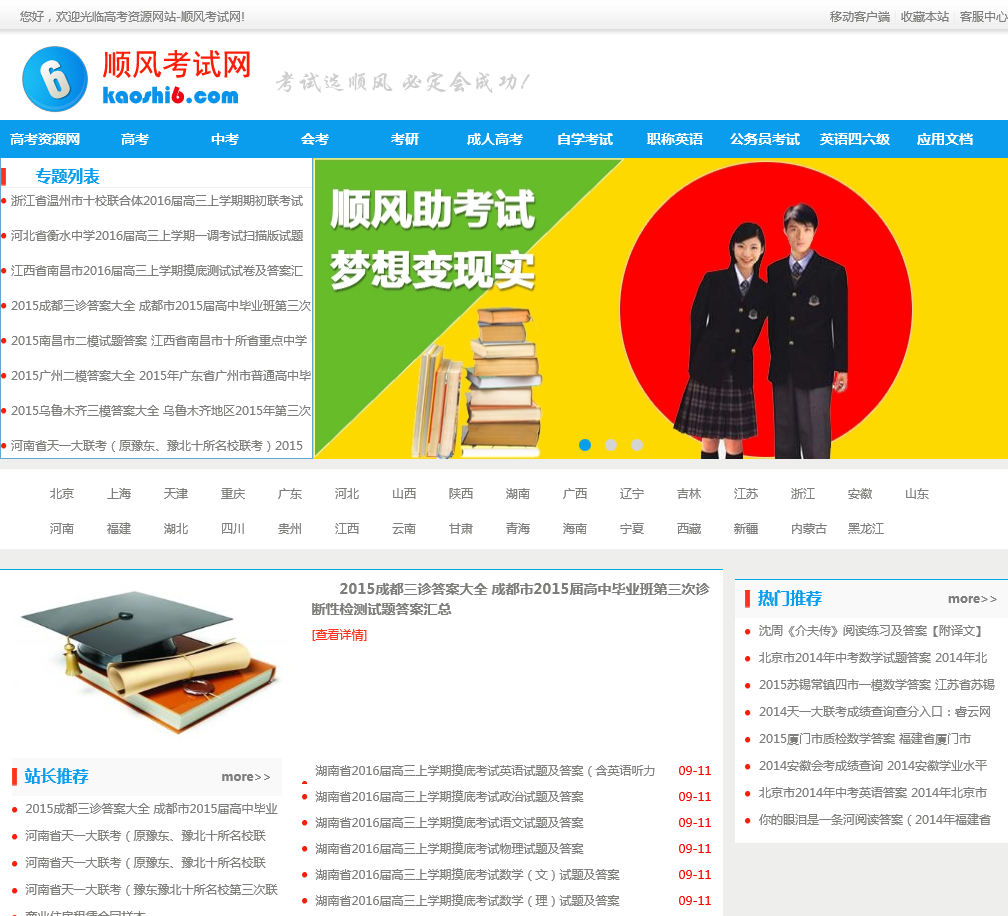Viewport: 1008px width, 916px height.
Task: Switch to the 考研 section
Action: click(405, 139)
